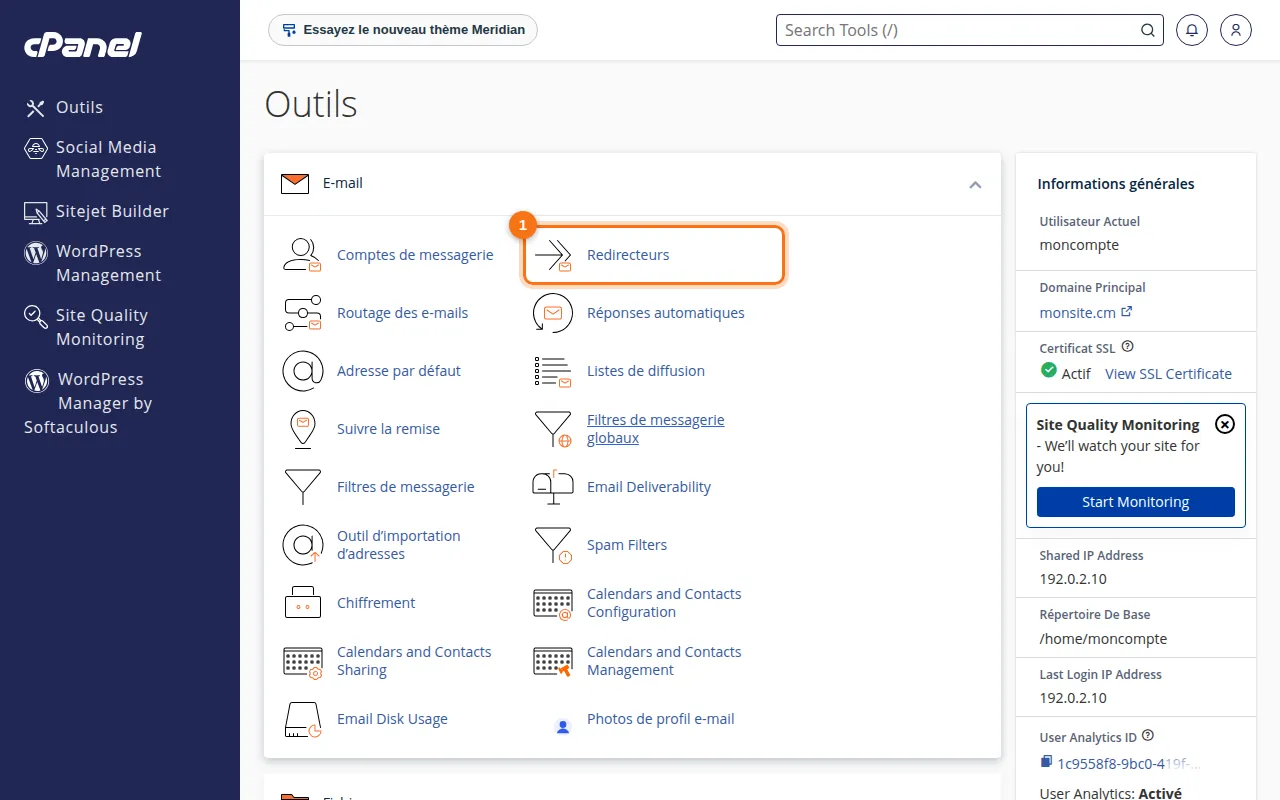This screenshot has height=800, width=1280.
Task: Open the View SSL Certificate link
Action: coord(1168,374)
